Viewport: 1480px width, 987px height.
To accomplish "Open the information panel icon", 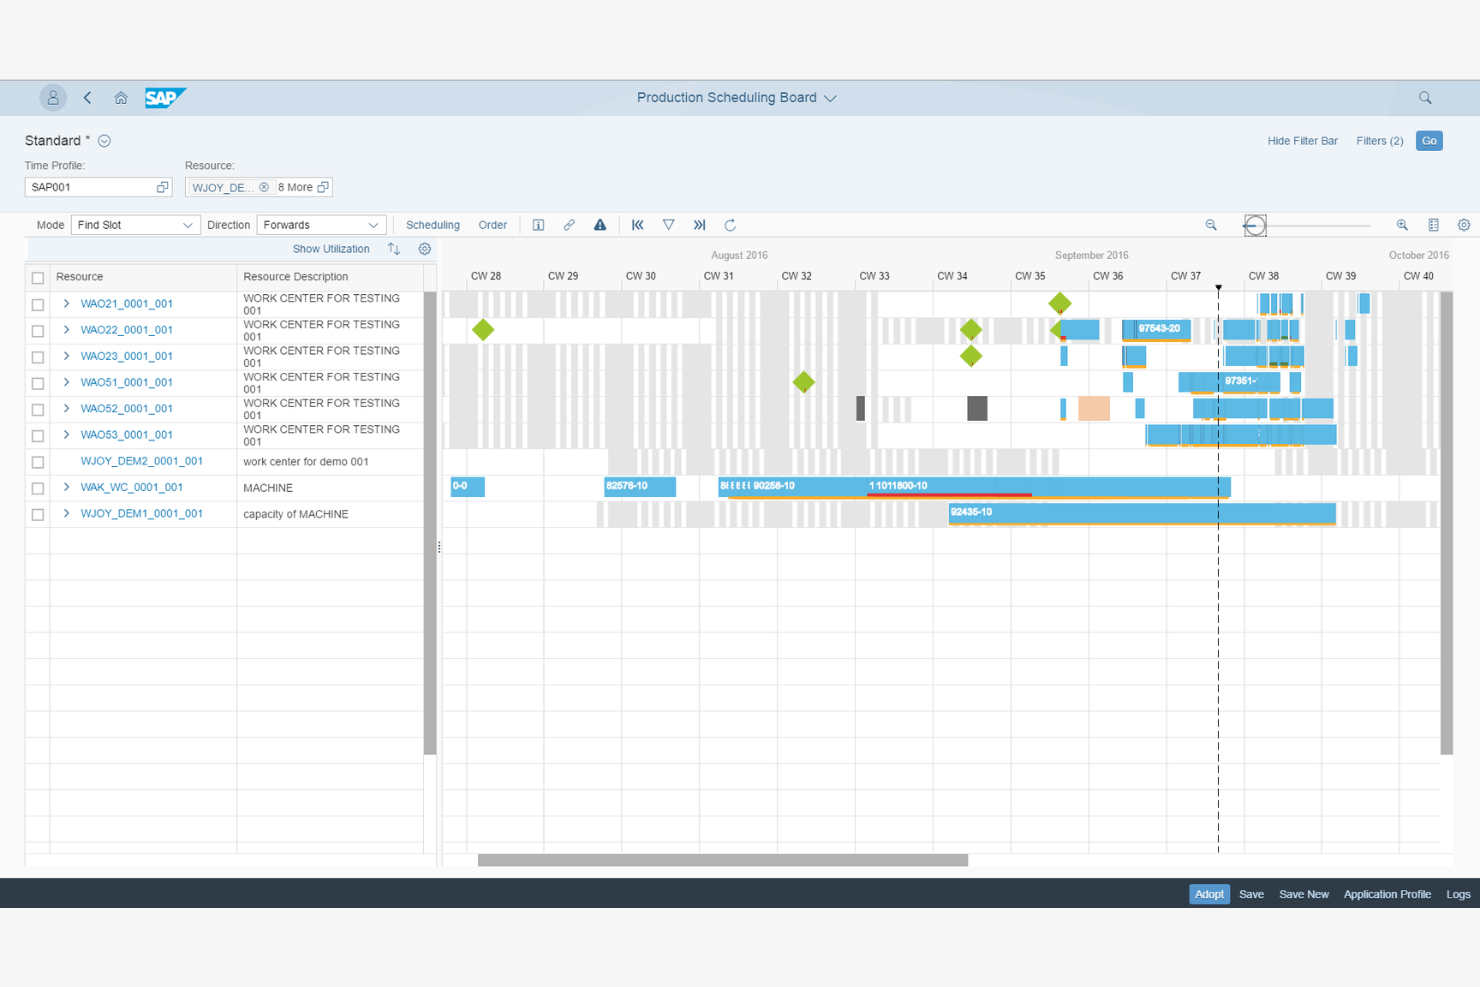I will pos(538,224).
